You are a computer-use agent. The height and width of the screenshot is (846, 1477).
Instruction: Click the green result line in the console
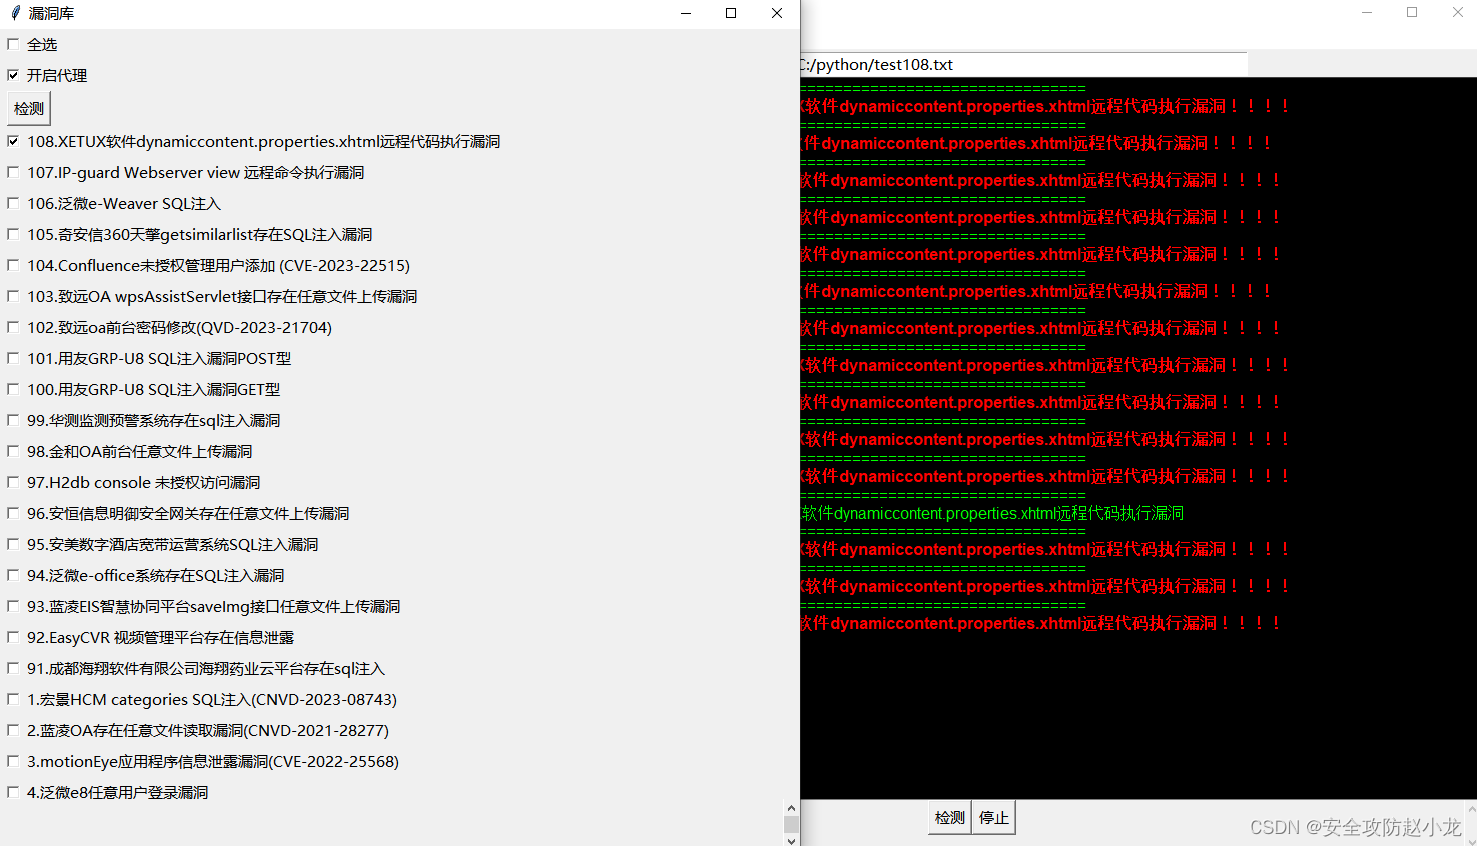point(993,513)
